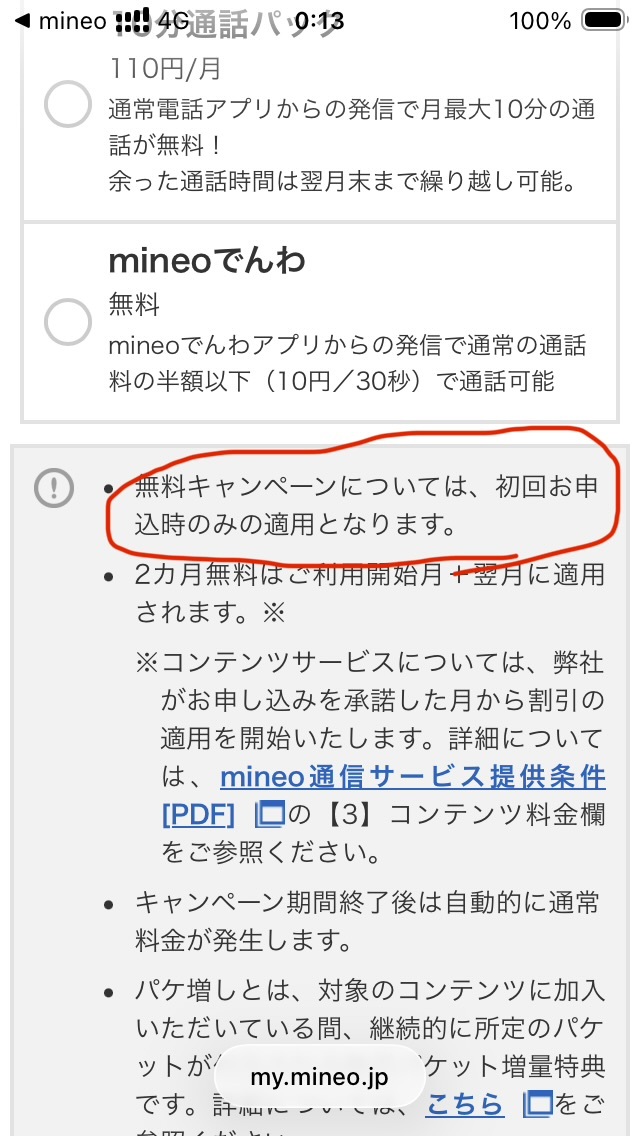640x1136 pixels.
Task: Tap the mineoでんわ option heading
Action: point(206,261)
